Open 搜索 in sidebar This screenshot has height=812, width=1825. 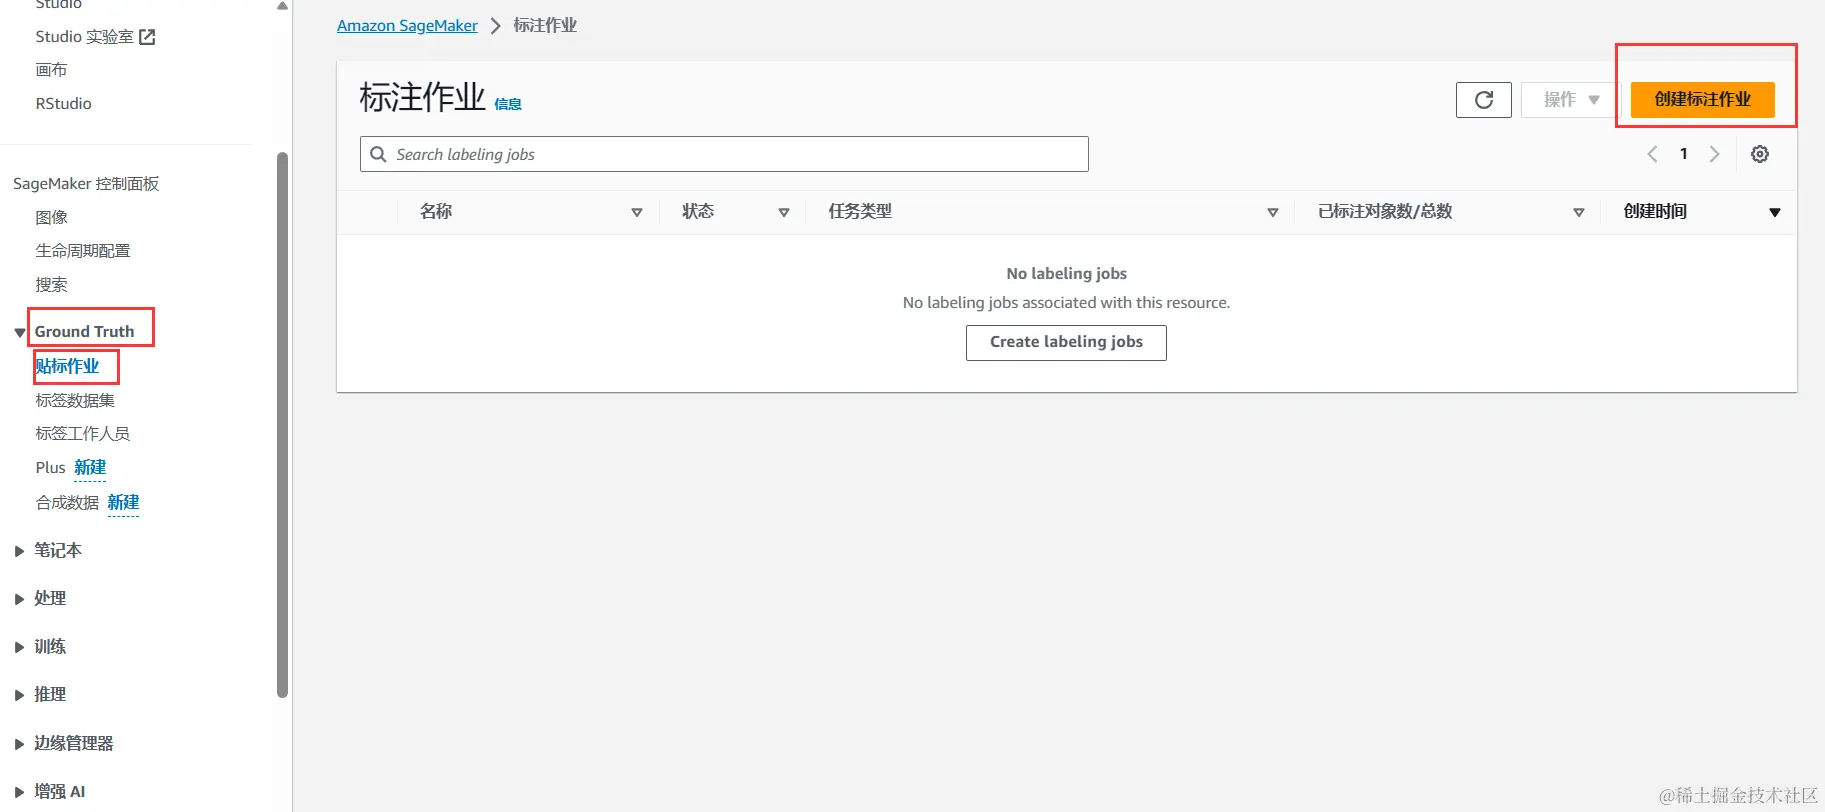51,284
